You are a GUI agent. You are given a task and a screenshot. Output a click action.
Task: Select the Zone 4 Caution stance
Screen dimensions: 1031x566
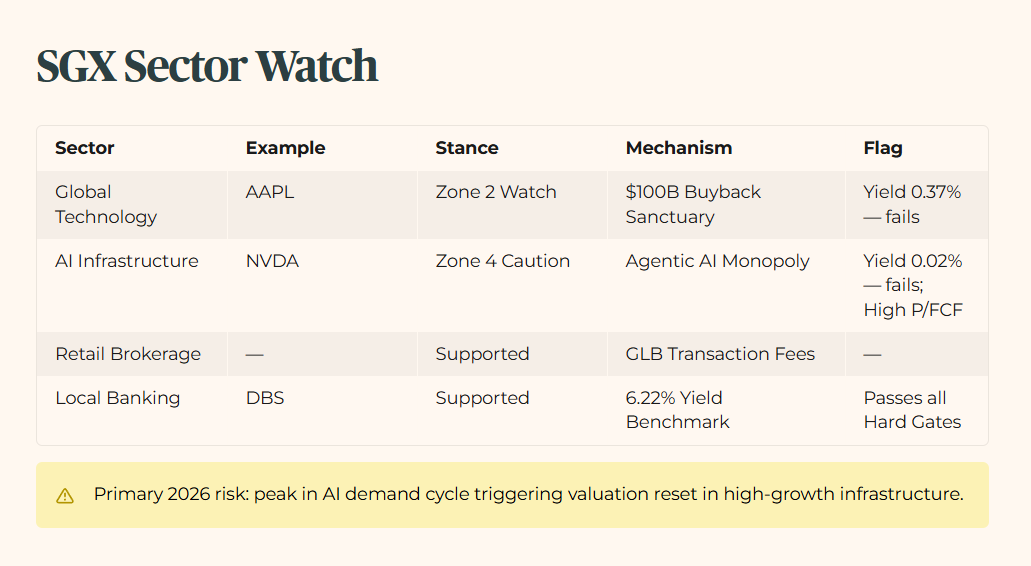[x=502, y=261]
